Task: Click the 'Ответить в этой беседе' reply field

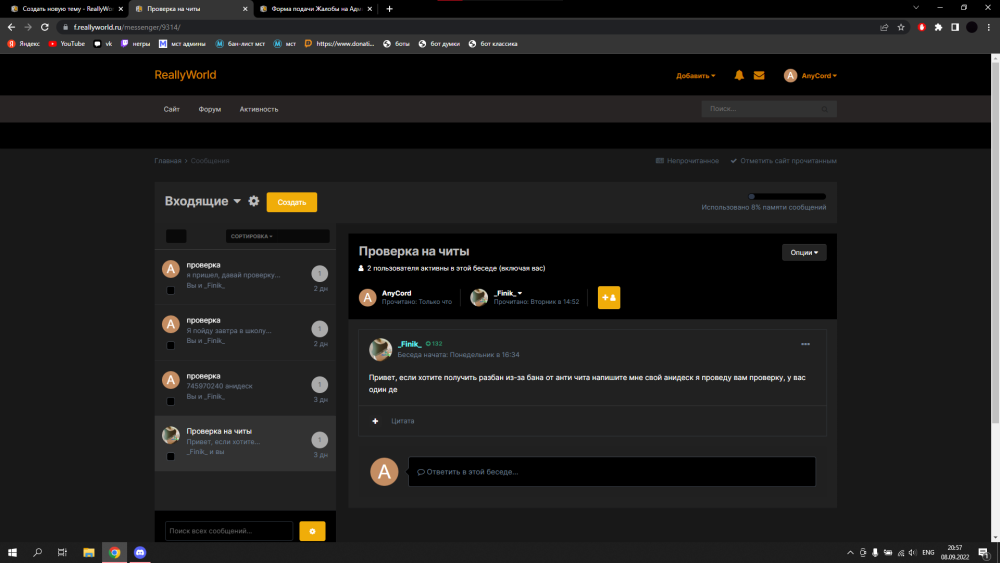Action: click(612, 472)
